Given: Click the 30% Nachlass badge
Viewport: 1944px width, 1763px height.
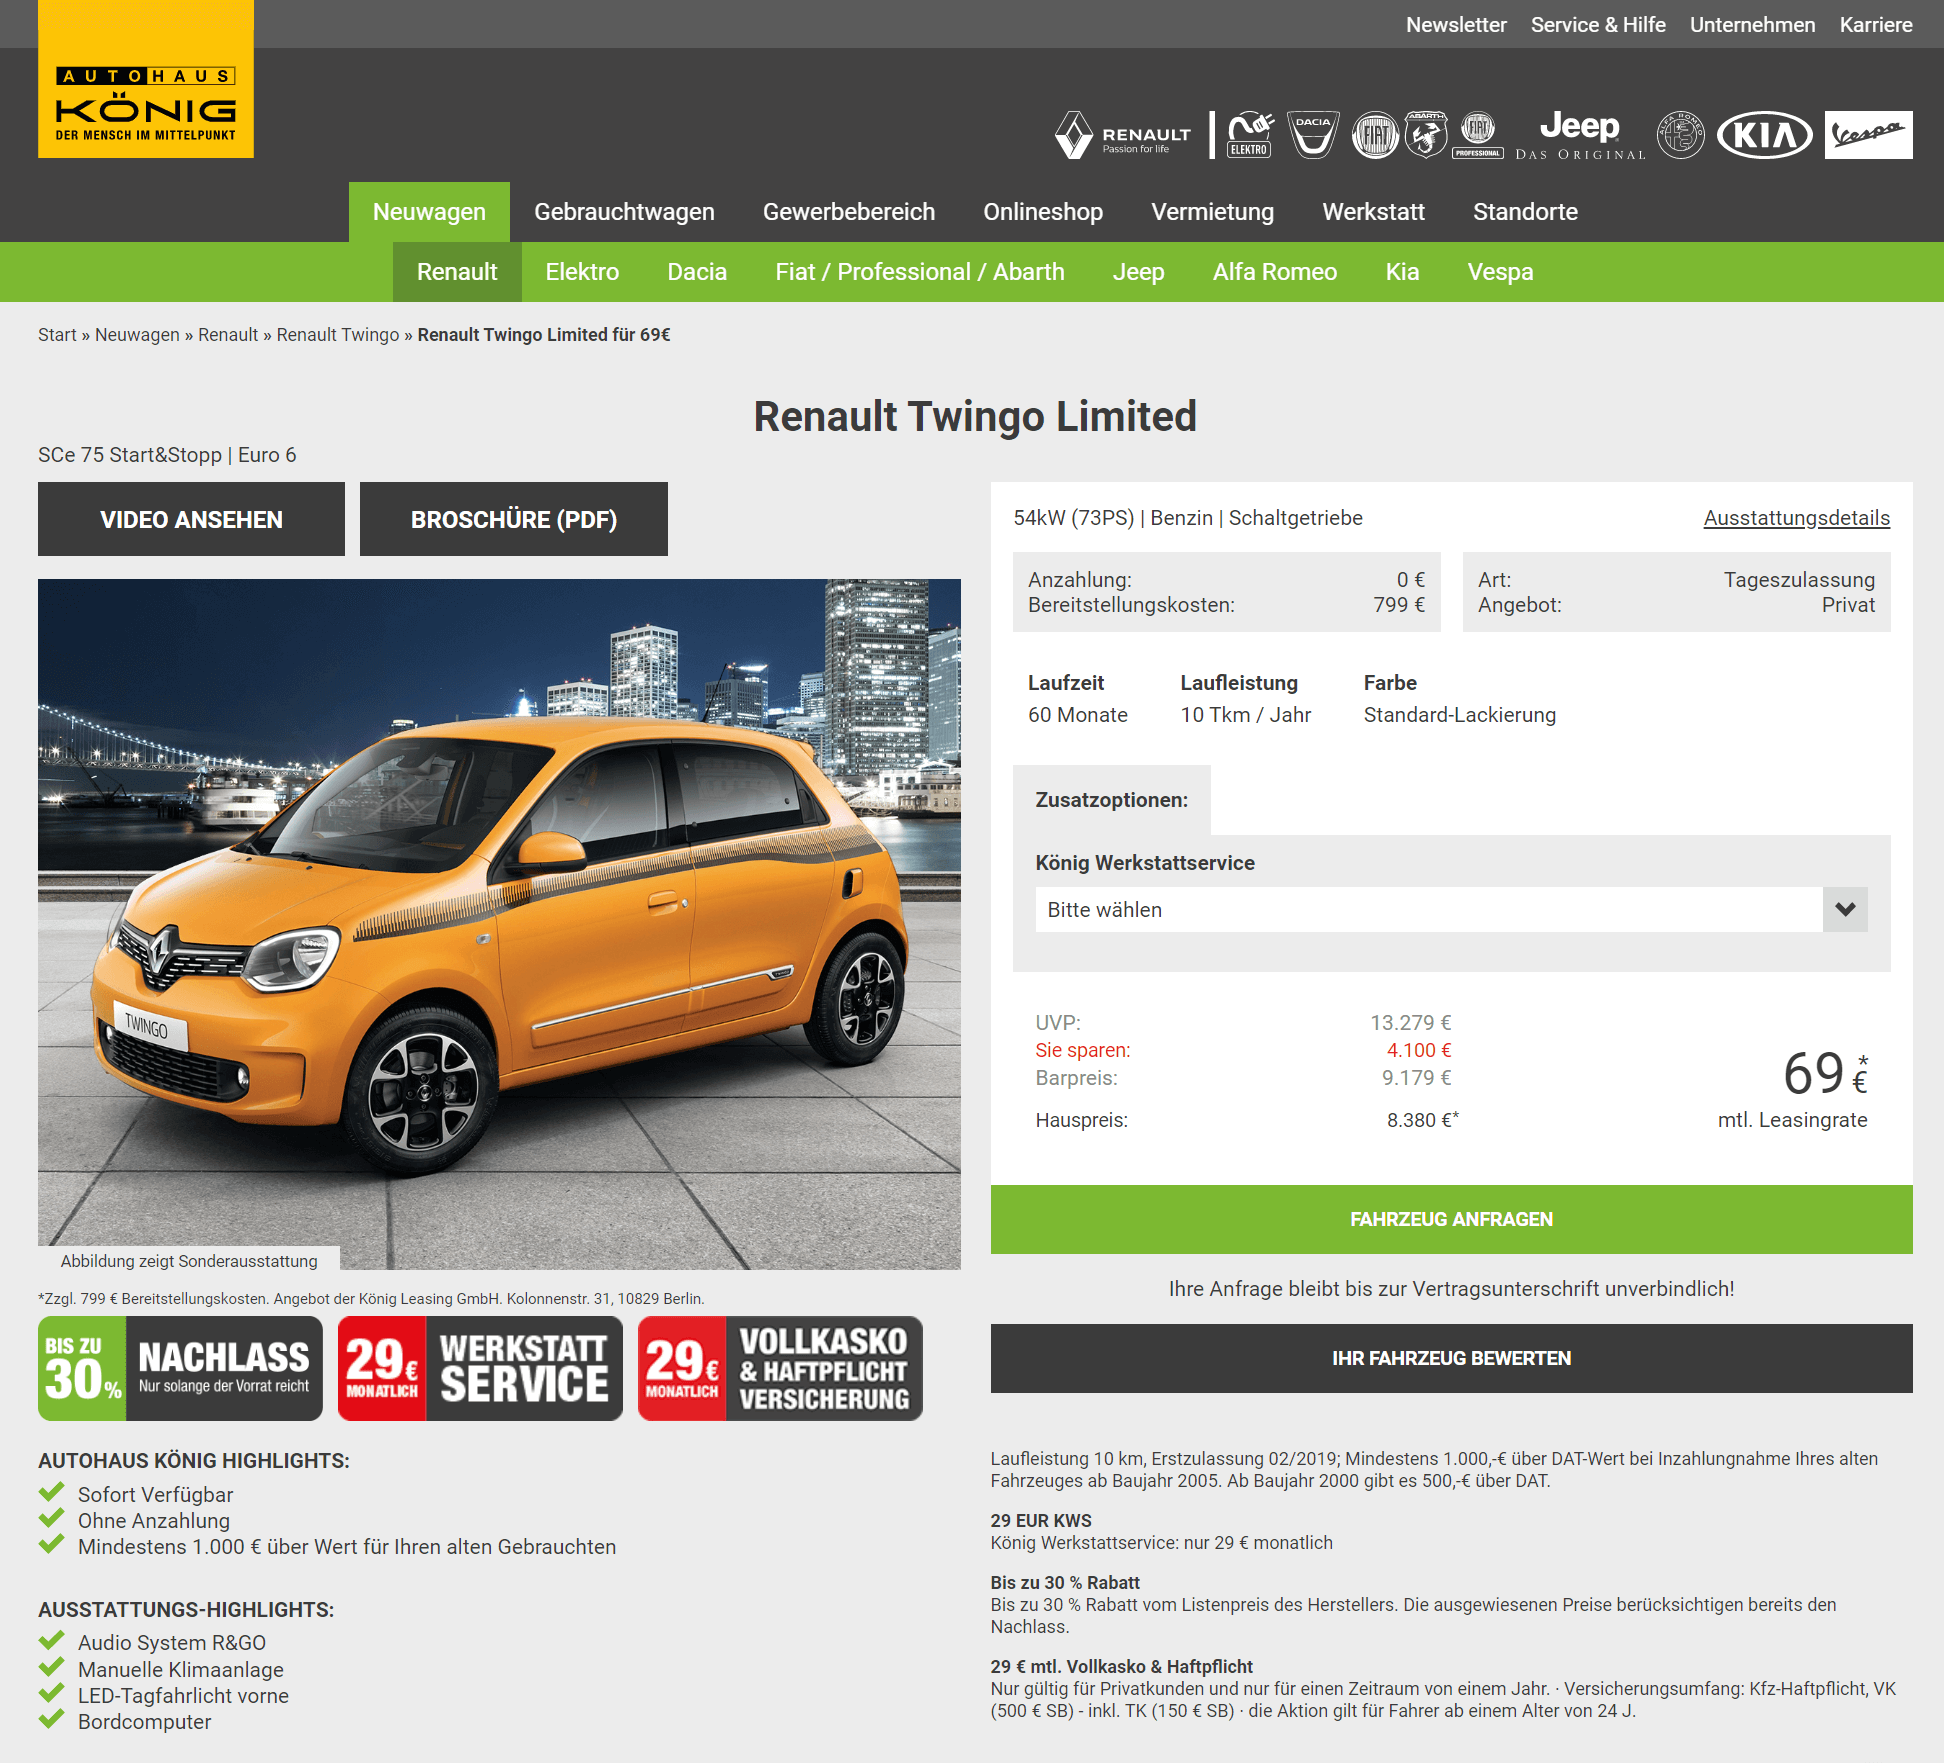Looking at the screenshot, I should pos(180,1368).
